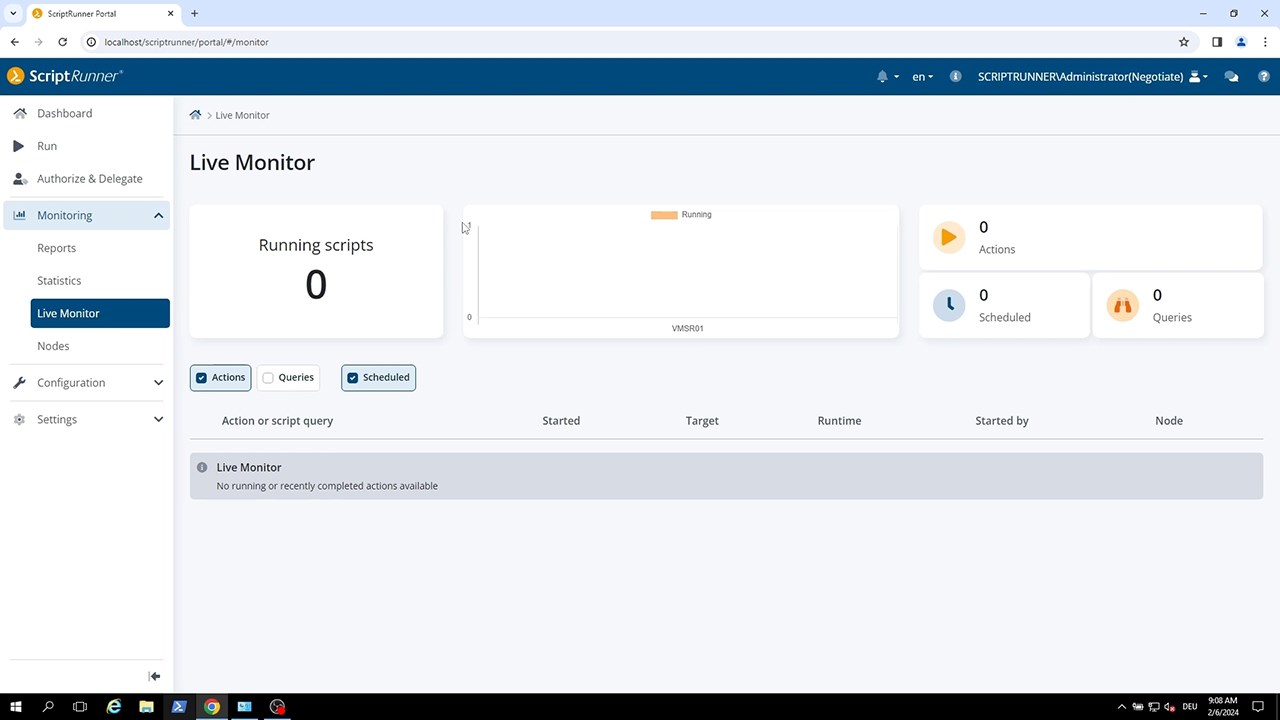The height and width of the screenshot is (720, 1280).
Task: Open PowerShell from the taskbar
Action: (179, 707)
